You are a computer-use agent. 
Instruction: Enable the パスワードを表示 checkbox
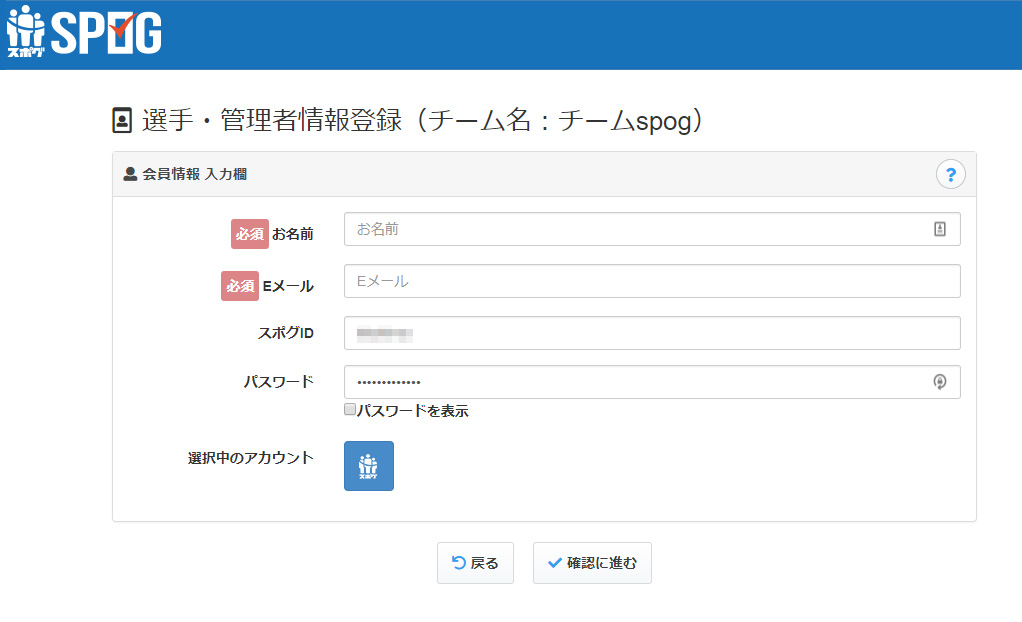click(350, 410)
